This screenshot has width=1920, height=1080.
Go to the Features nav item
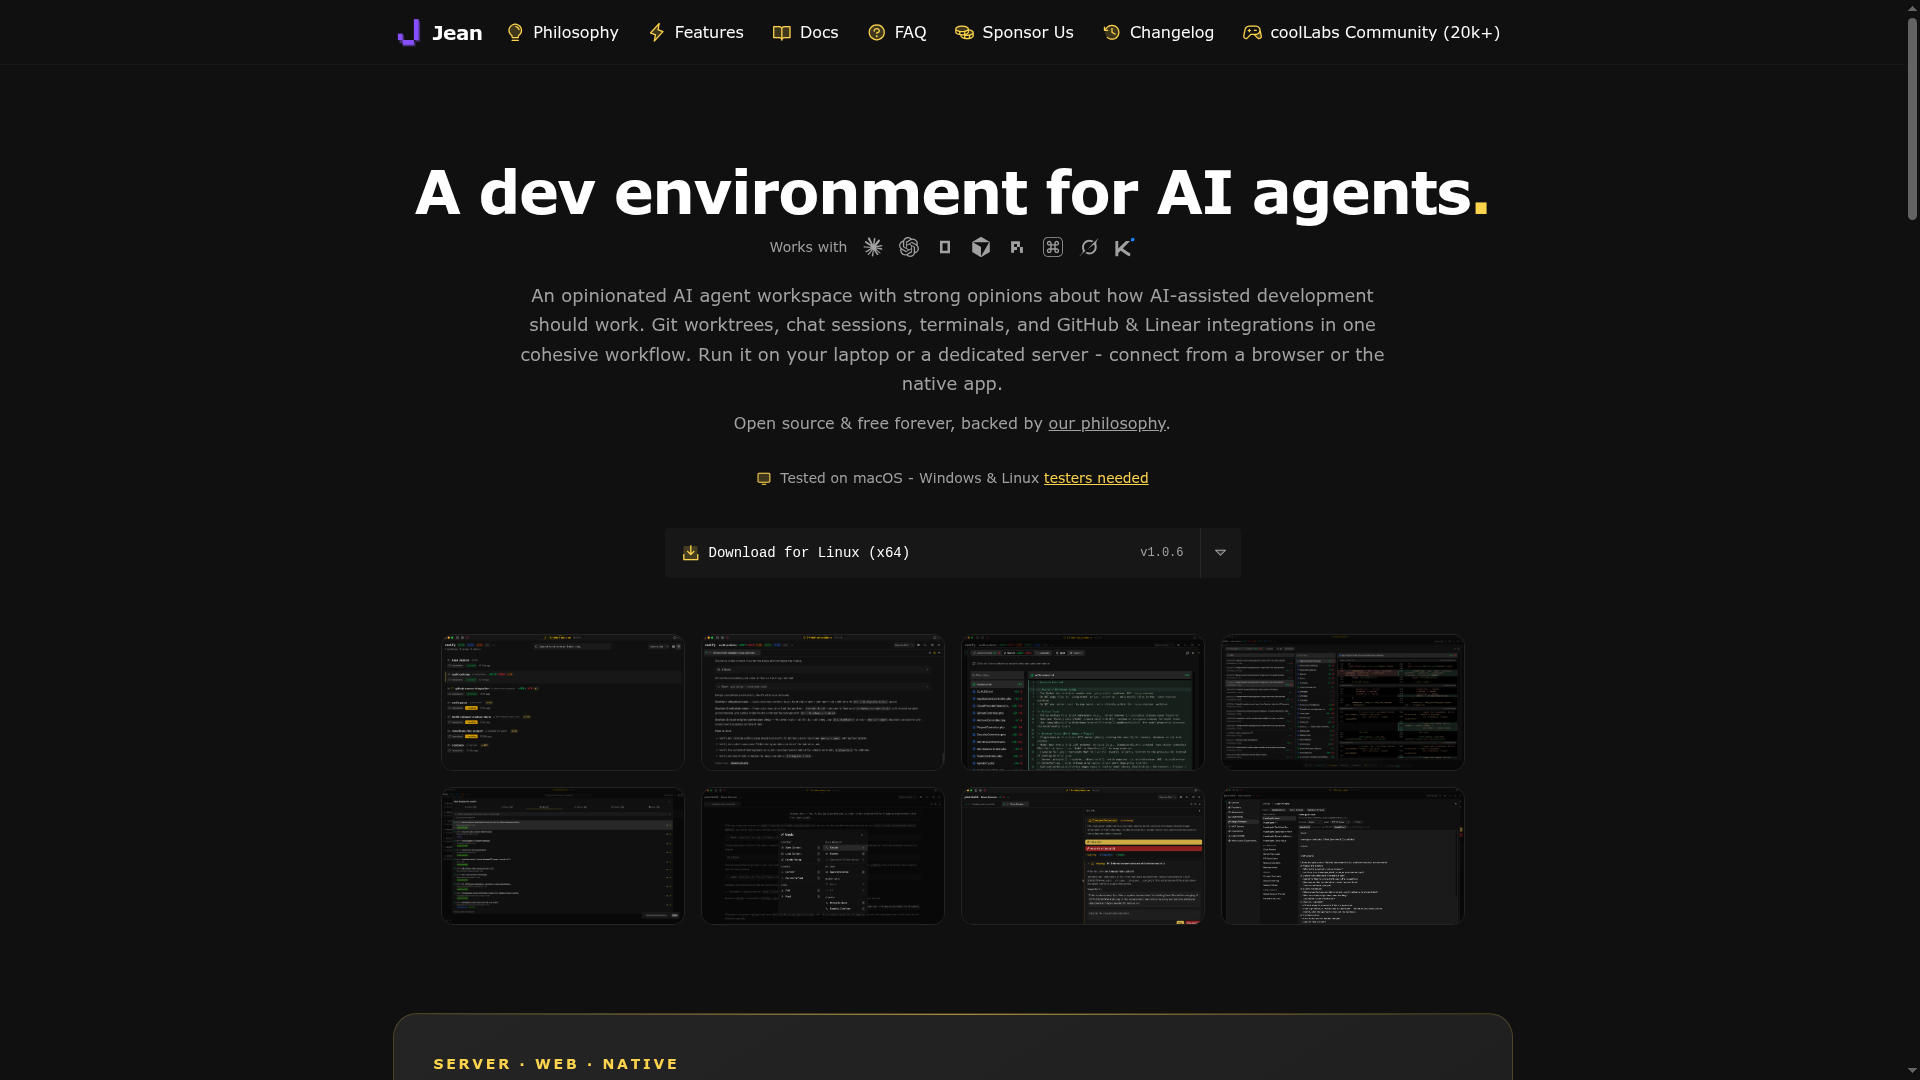(x=696, y=33)
